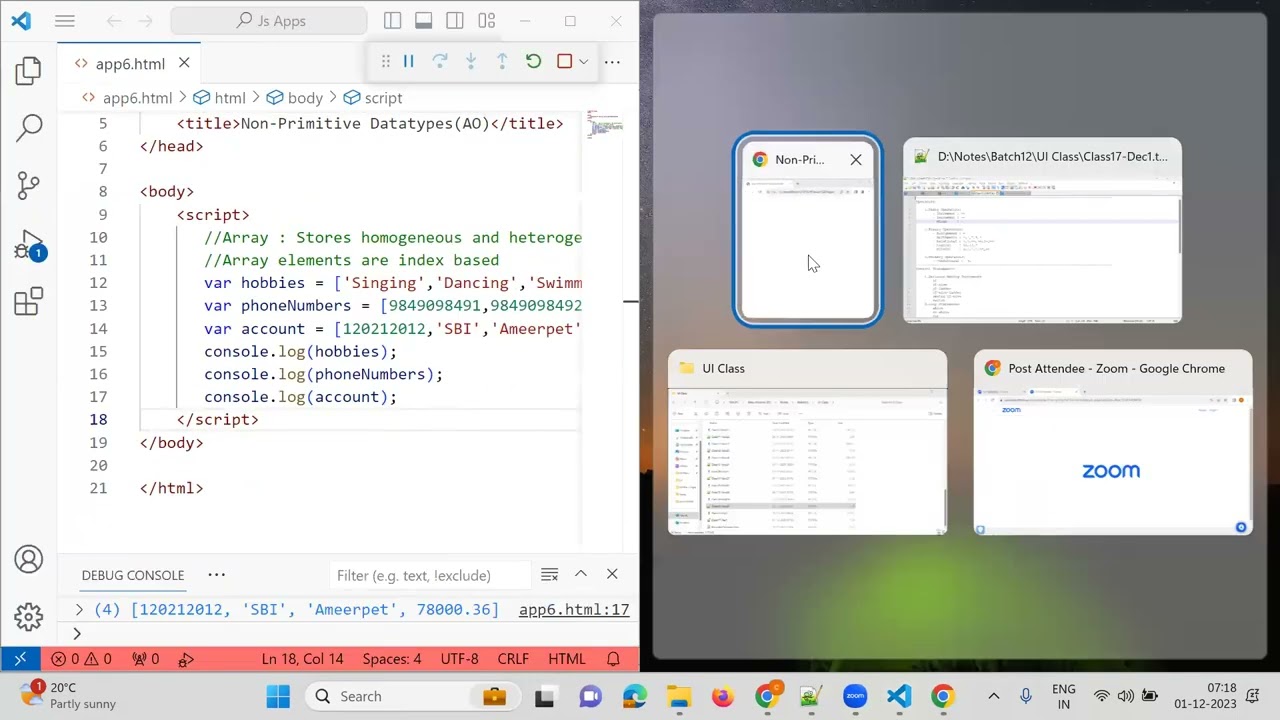Pause the debug session
The height and width of the screenshot is (720, 1280).
408,62
